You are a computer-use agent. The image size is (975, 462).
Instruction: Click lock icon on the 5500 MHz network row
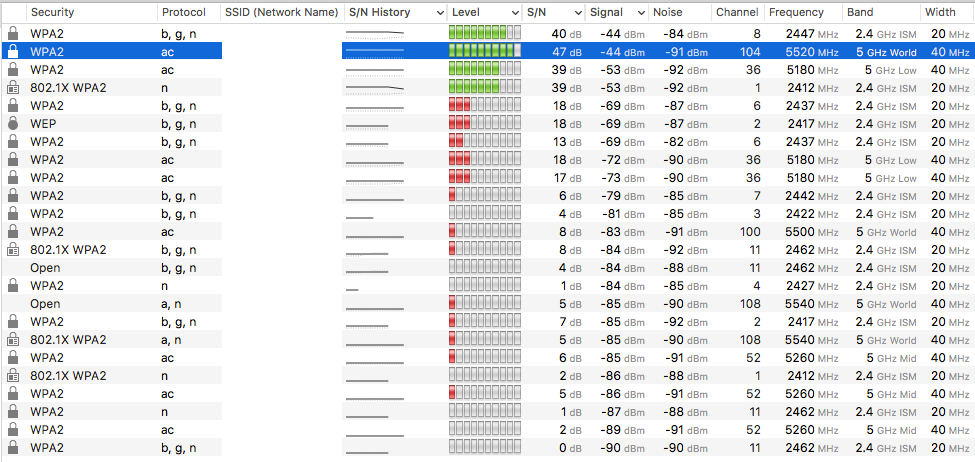click(12, 232)
